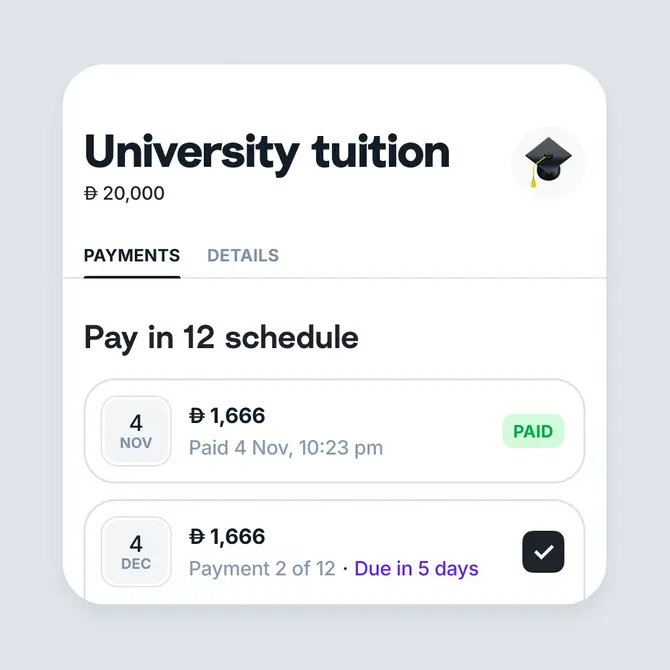Click the currency symbol in November amount
The image size is (670, 670).
pyautogui.click(x=197, y=416)
